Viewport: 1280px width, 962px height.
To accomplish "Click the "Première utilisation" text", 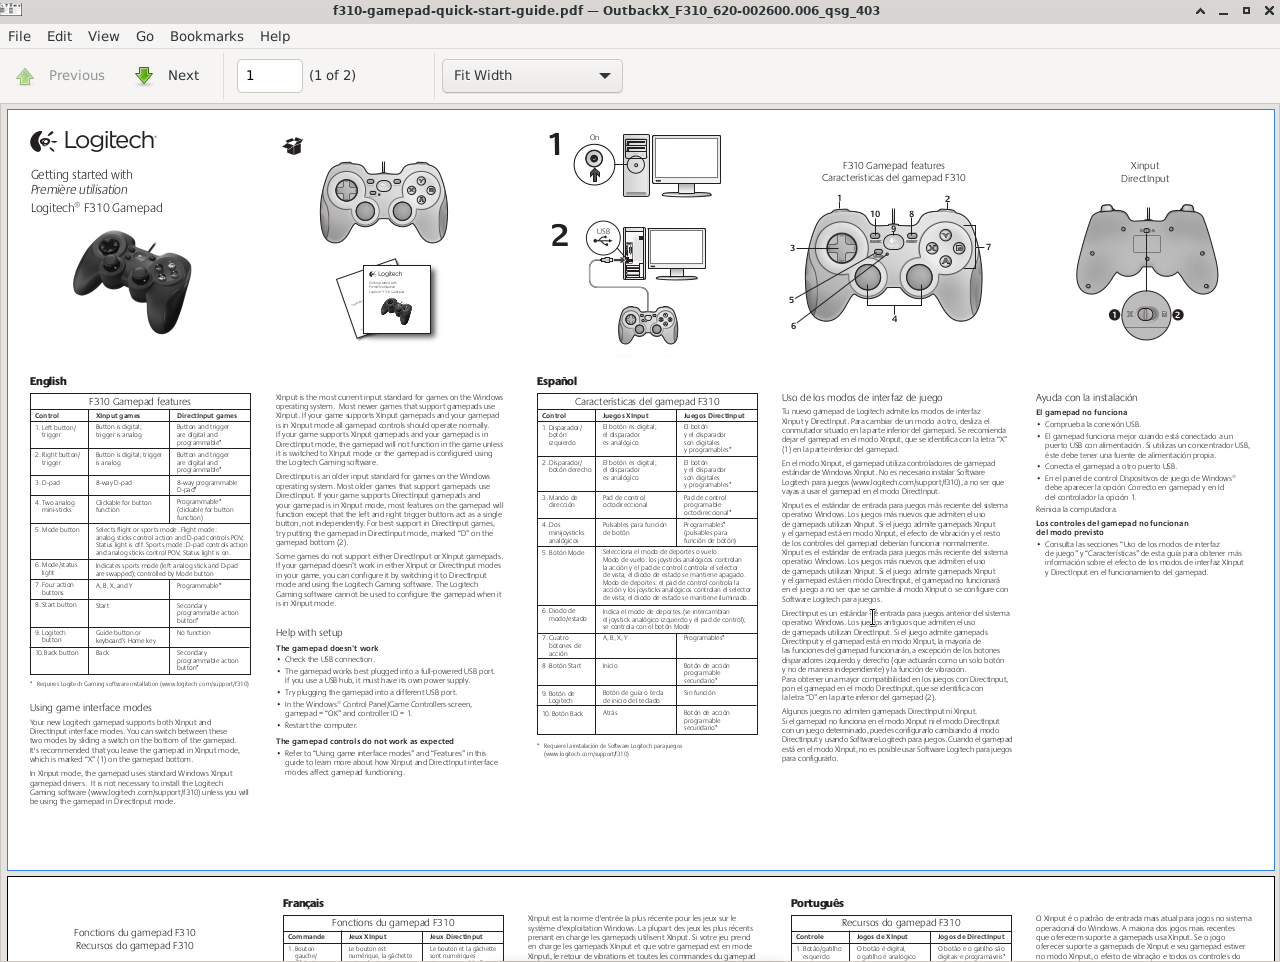I will pyautogui.click(x=79, y=190).
